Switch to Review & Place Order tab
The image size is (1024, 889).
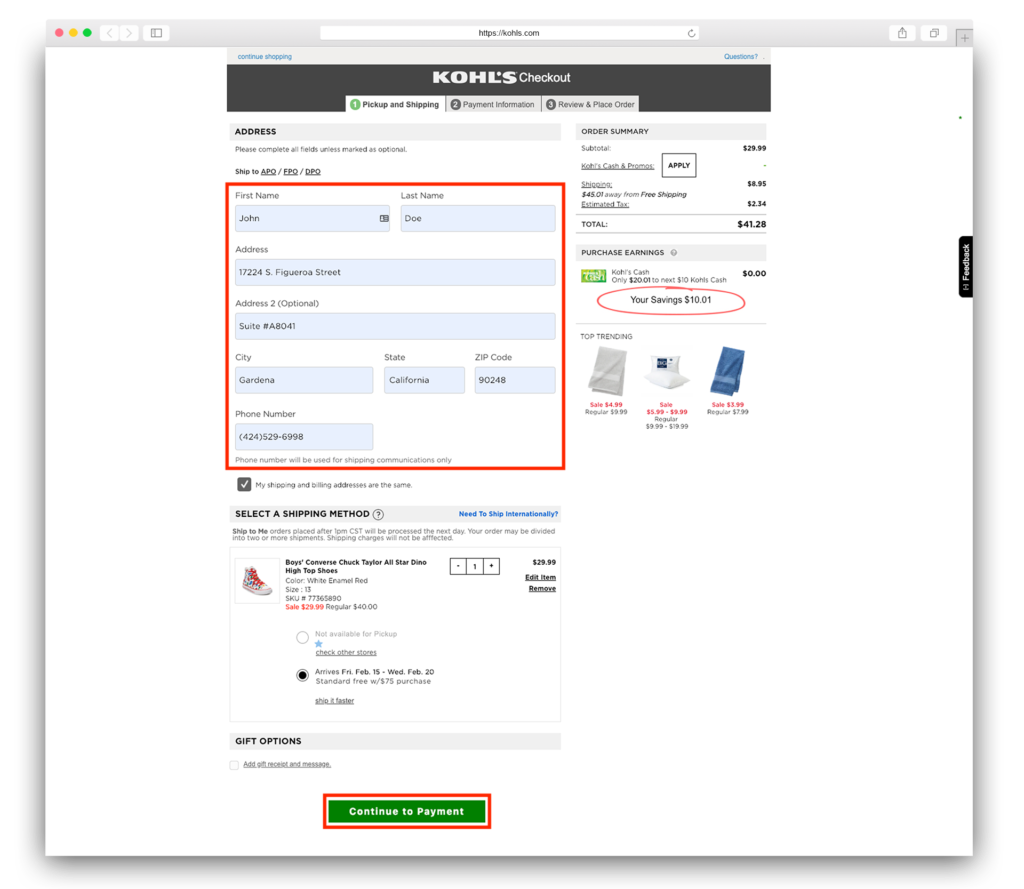point(590,105)
